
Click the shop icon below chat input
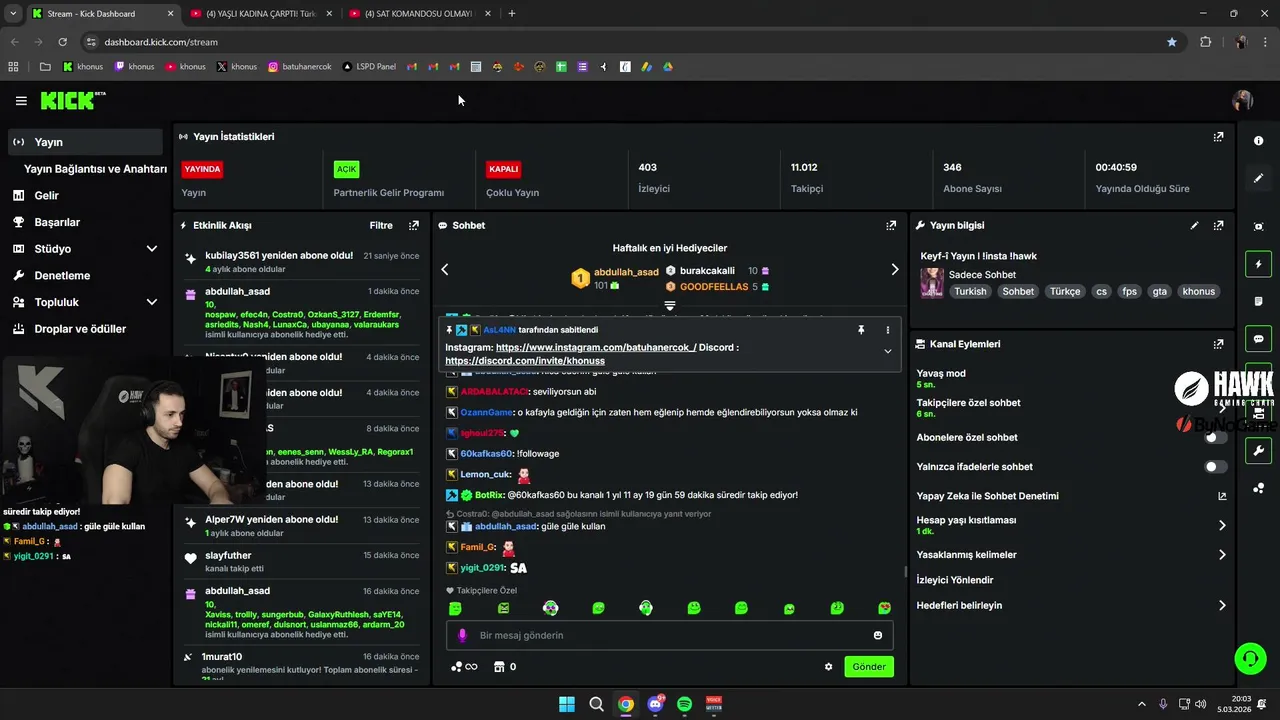click(x=499, y=667)
